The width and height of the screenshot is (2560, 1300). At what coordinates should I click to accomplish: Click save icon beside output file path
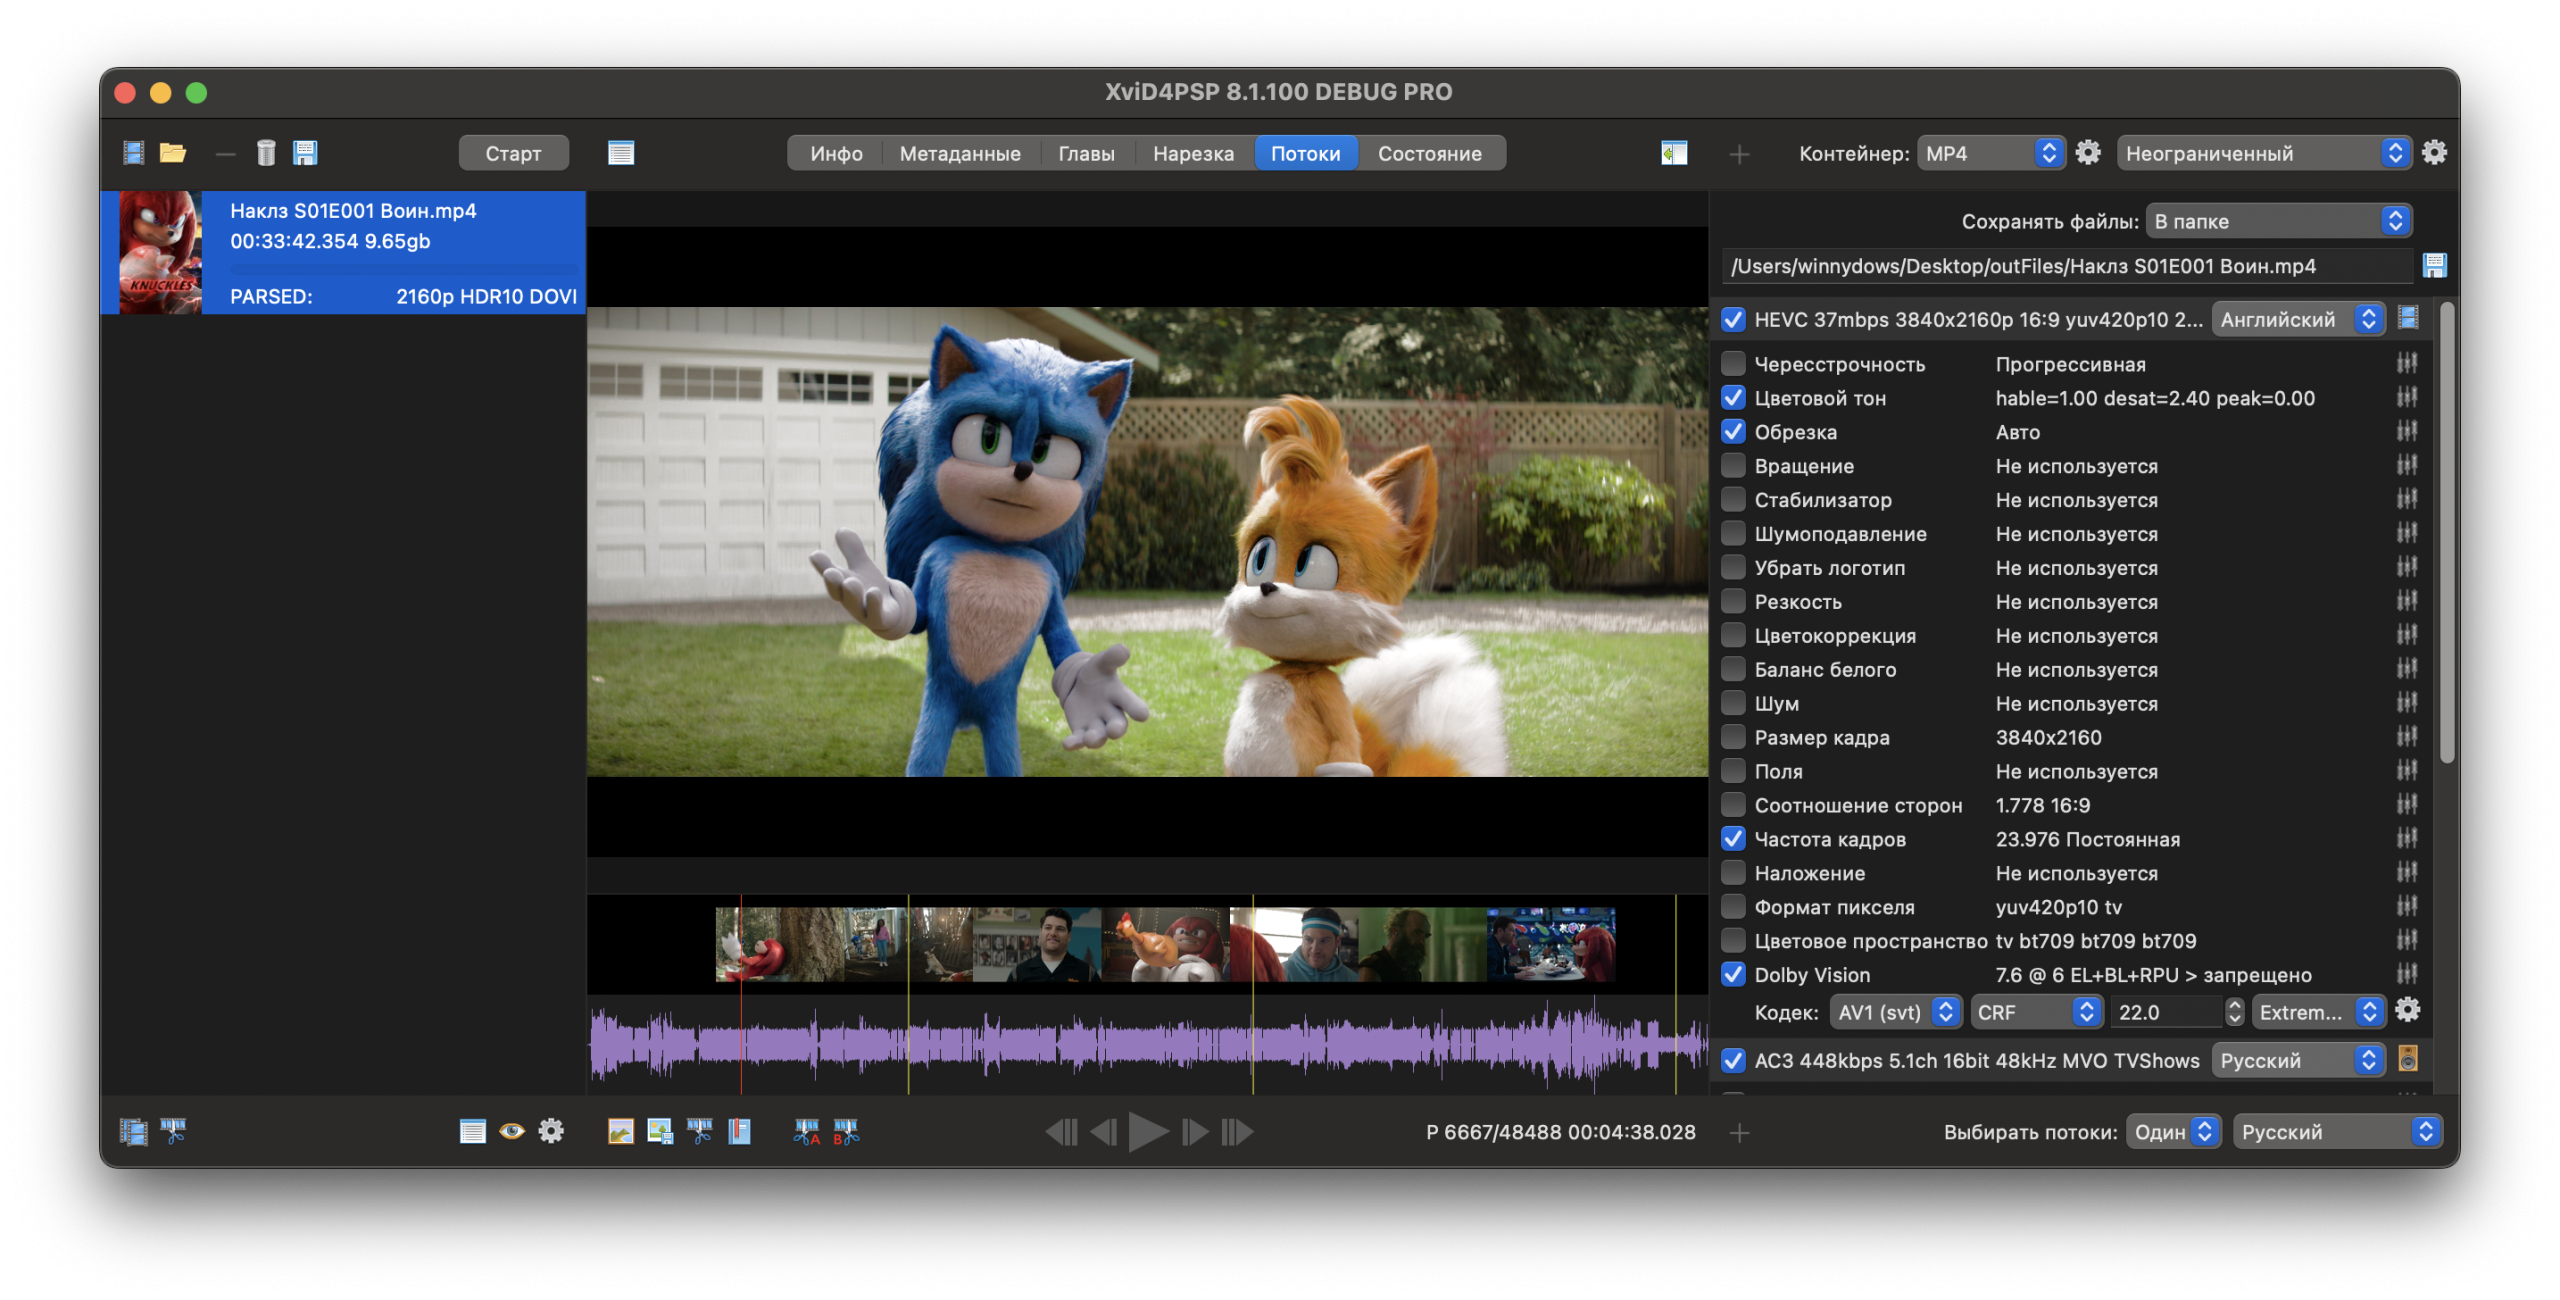(x=2434, y=265)
